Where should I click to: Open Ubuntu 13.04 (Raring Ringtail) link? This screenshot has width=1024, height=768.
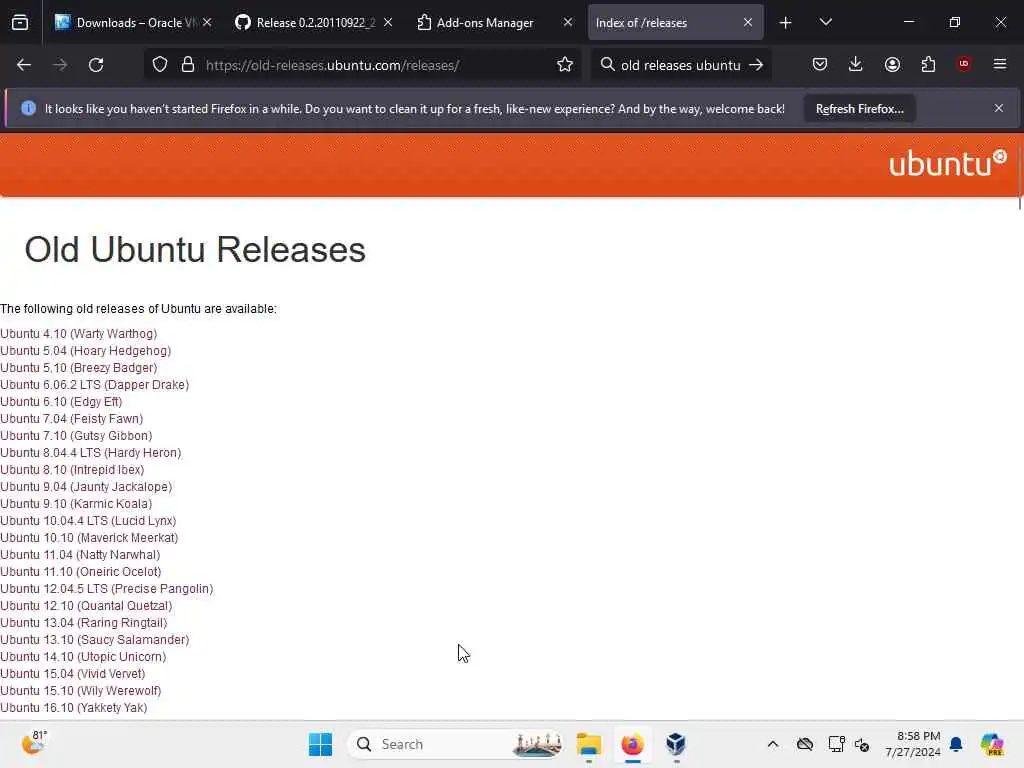pyautogui.click(x=84, y=622)
